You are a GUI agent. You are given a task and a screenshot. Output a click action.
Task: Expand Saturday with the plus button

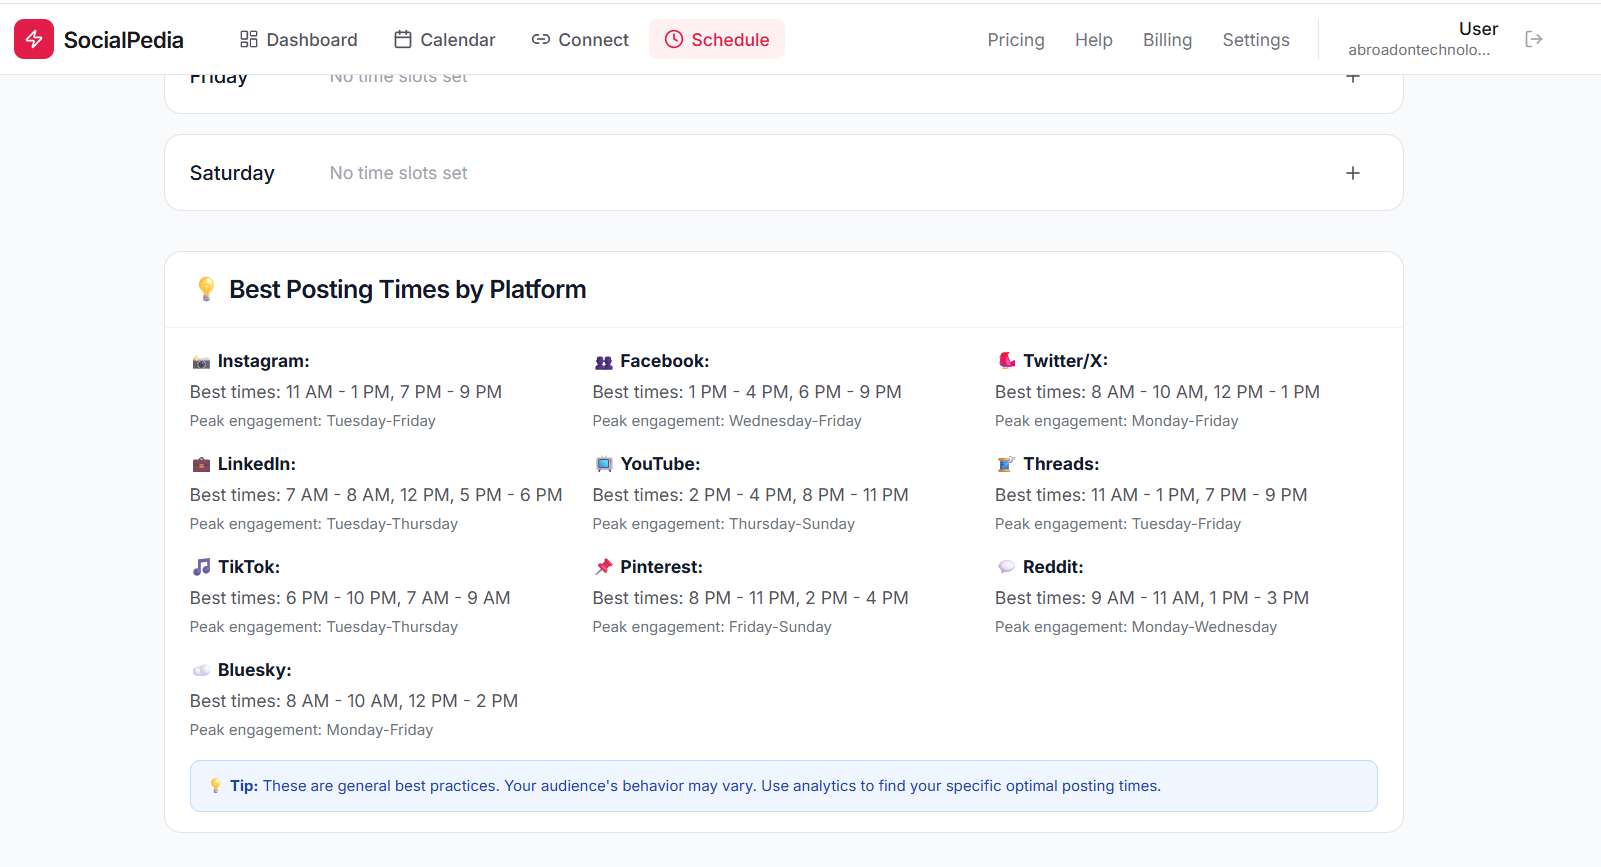pyautogui.click(x=1352, y=173)
